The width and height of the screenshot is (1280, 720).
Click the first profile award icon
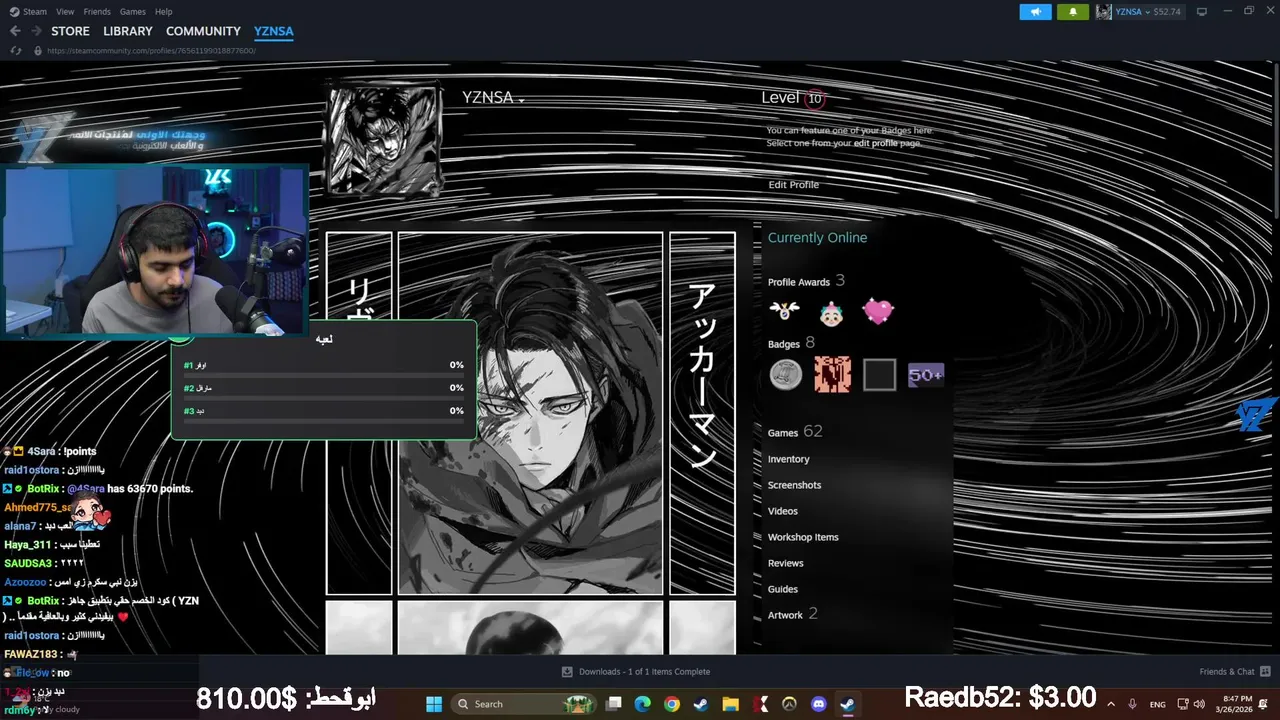(x=785, y=311)
